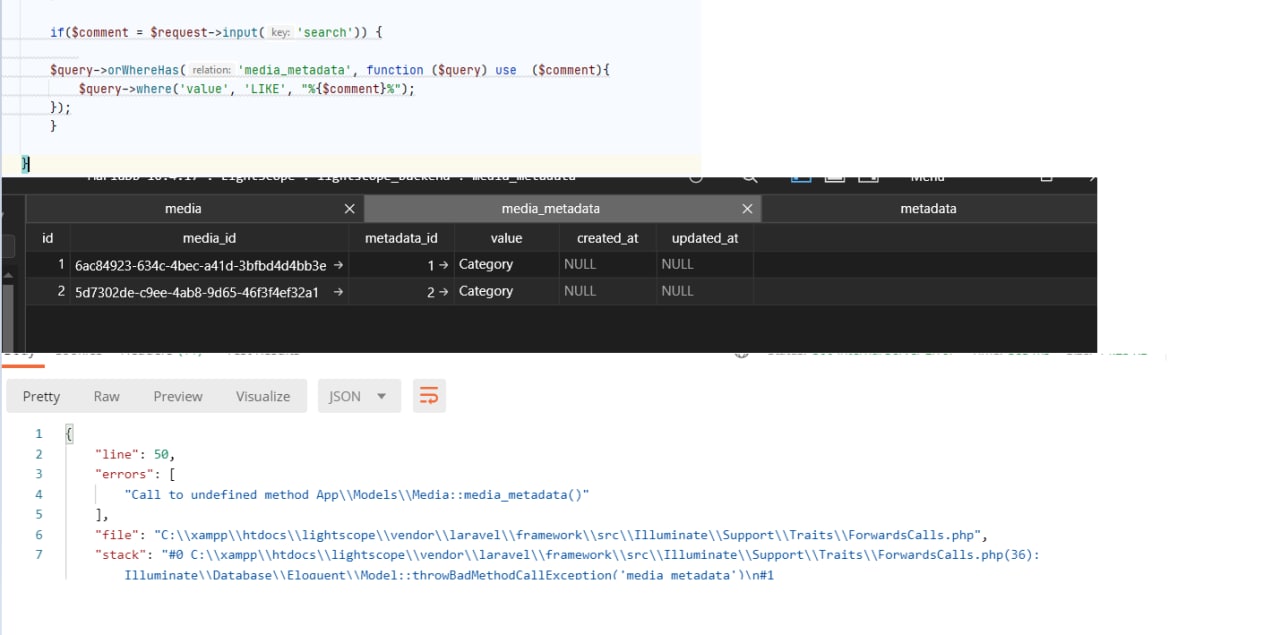The height and width of the screenshot is (635, 1280).
Task: Sort by the updated_at column header
Action: [704, 238]
